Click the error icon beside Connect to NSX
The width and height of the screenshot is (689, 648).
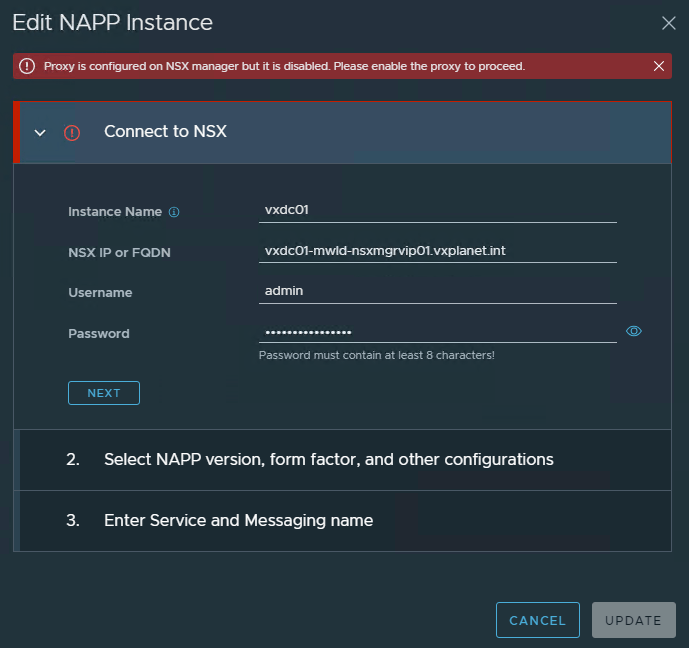click(x=72, y=132)
